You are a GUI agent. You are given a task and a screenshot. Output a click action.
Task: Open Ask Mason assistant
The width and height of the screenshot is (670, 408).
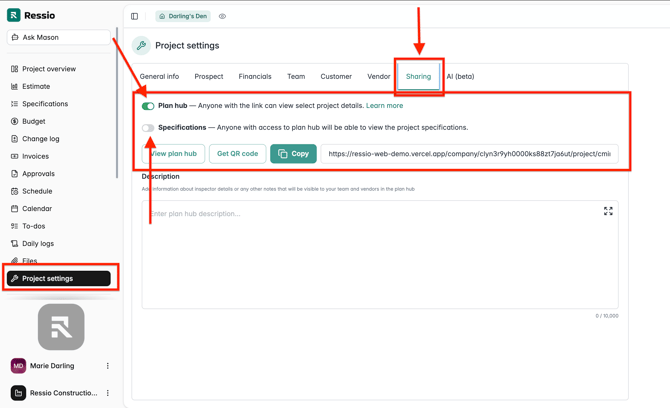point(58,37)
